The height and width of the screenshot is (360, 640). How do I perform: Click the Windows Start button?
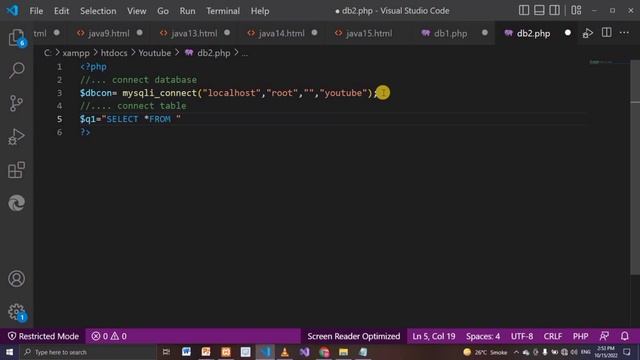pos(9,352)
